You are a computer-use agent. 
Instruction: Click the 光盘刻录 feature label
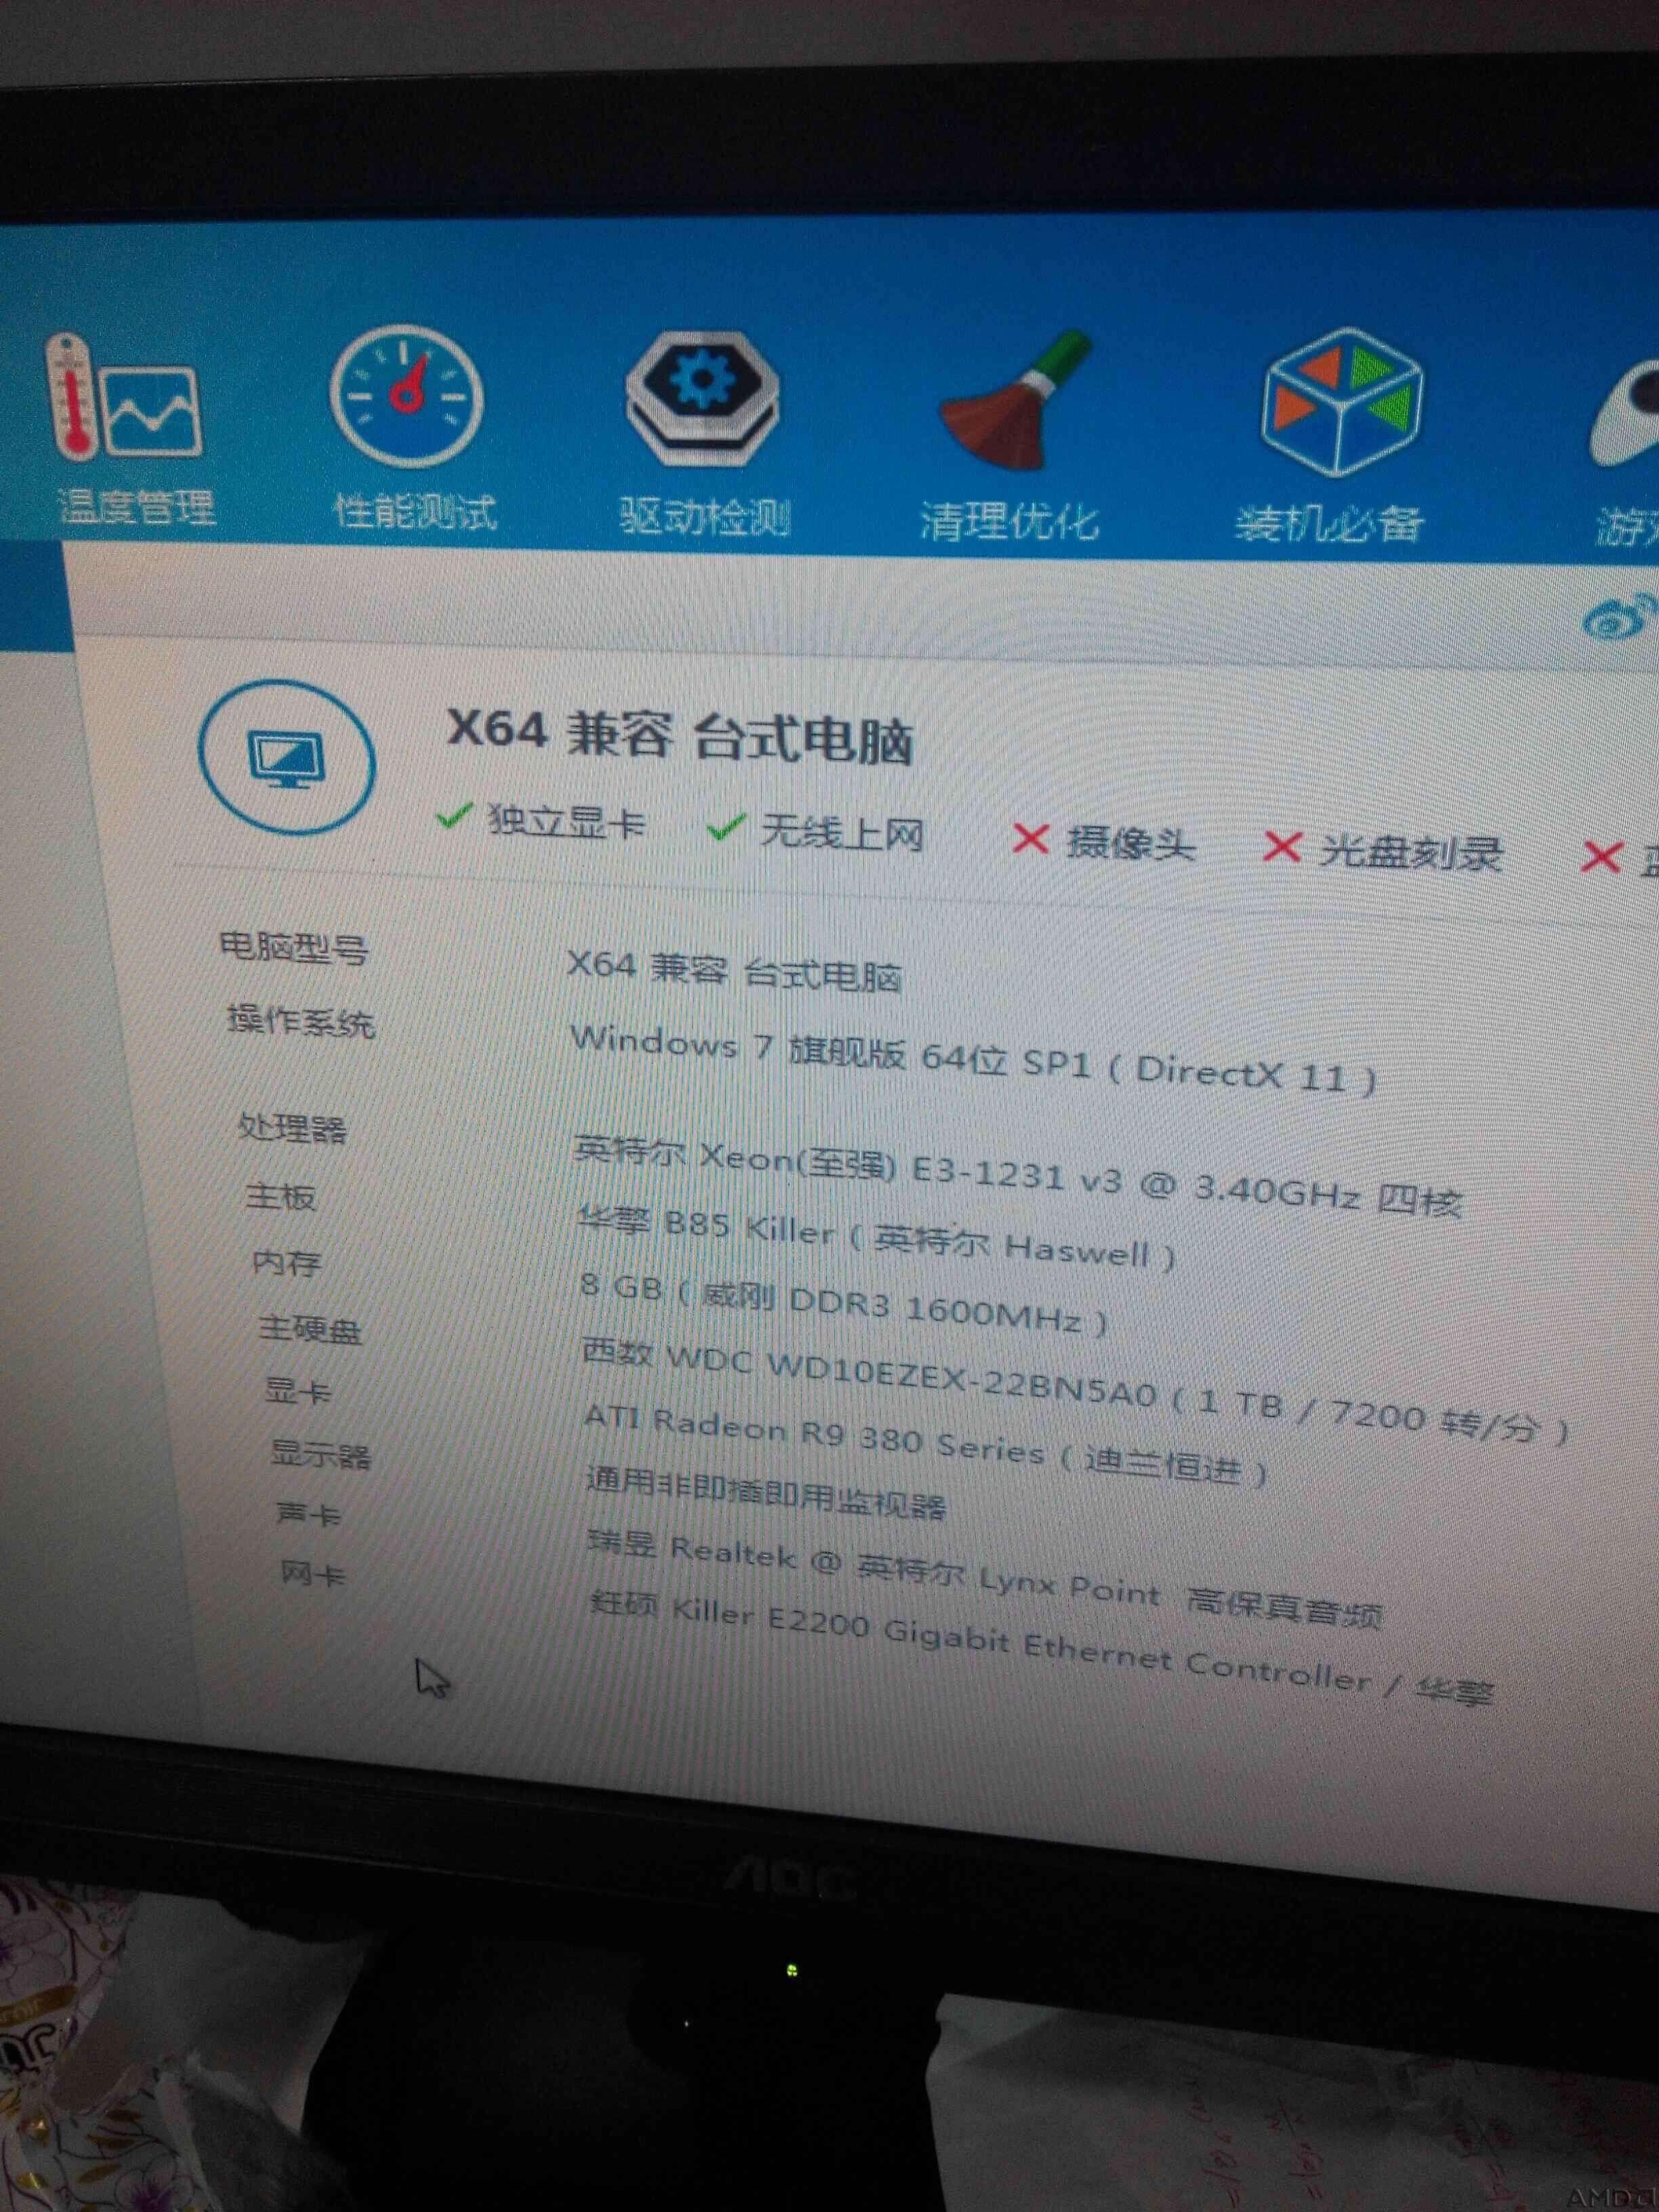point(1411,853)
